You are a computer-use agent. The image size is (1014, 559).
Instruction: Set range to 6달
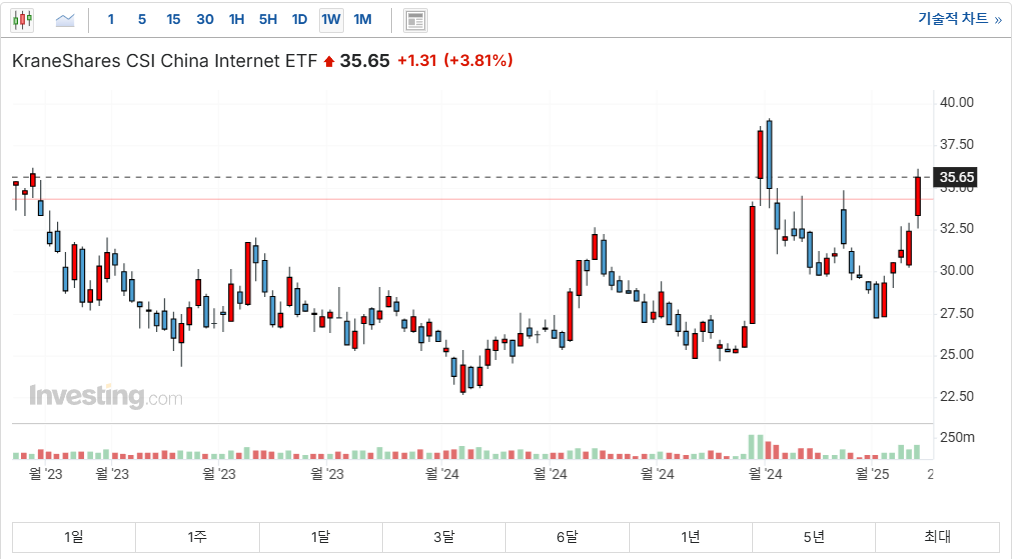click(567, 536)
